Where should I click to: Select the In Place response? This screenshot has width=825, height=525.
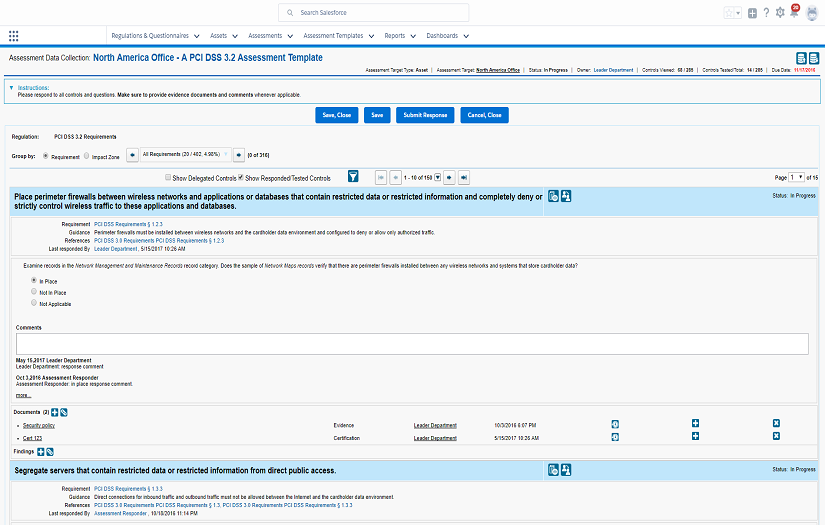(x=34, y=280)
